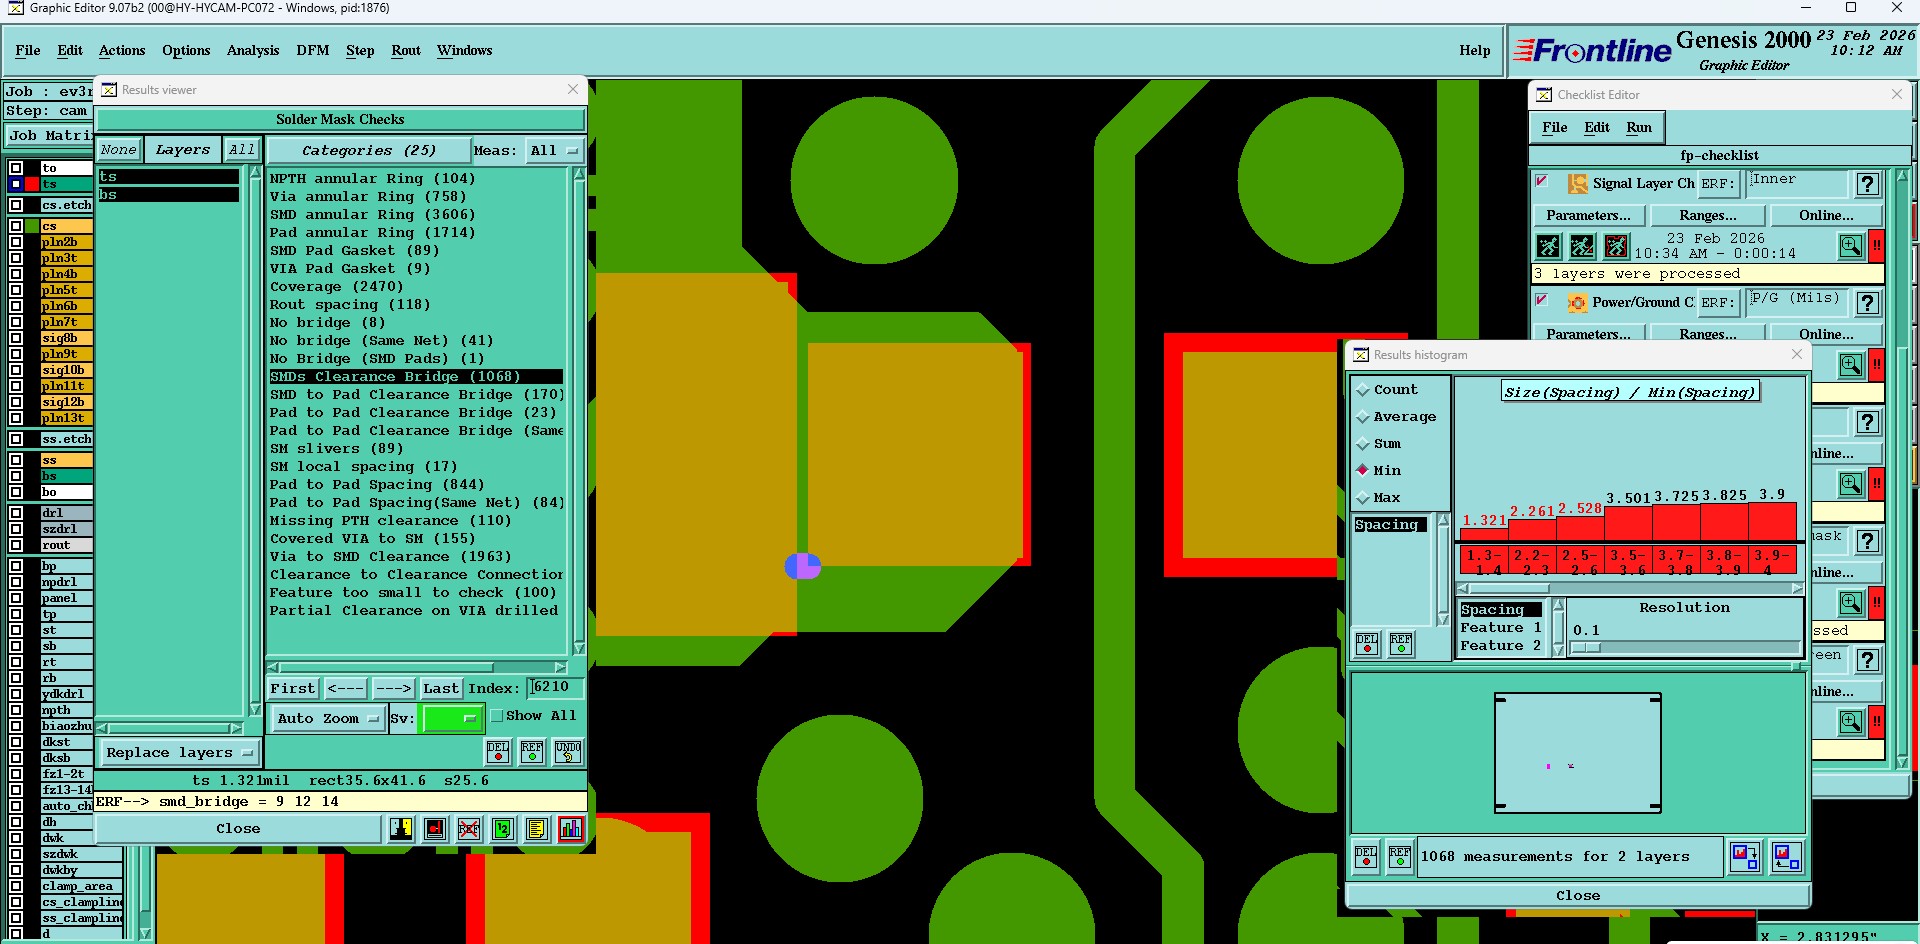Screen dimensions: 1920x944
Task: Select Max radio in histogram
Action: 1362,498
